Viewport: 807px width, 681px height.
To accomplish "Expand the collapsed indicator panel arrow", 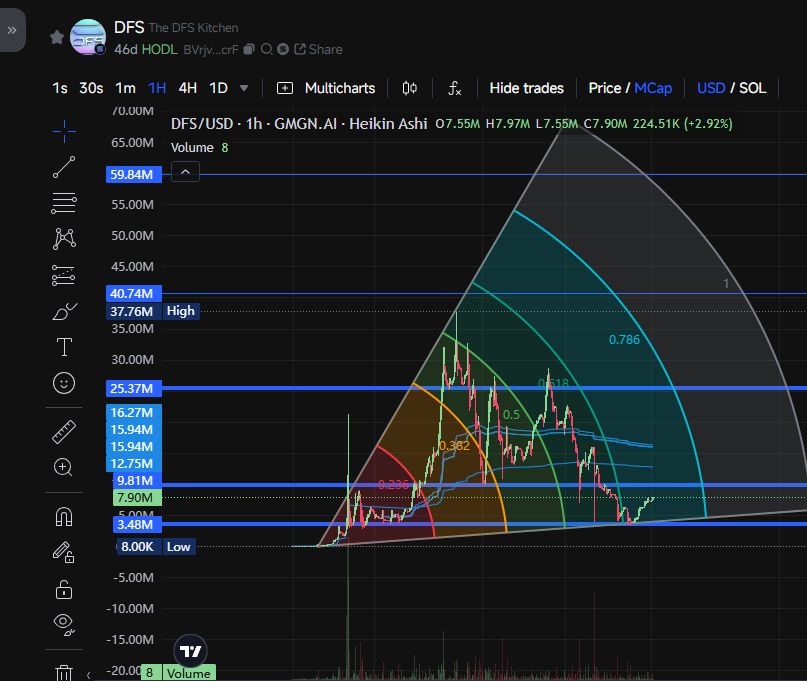I will click(185, 171).
